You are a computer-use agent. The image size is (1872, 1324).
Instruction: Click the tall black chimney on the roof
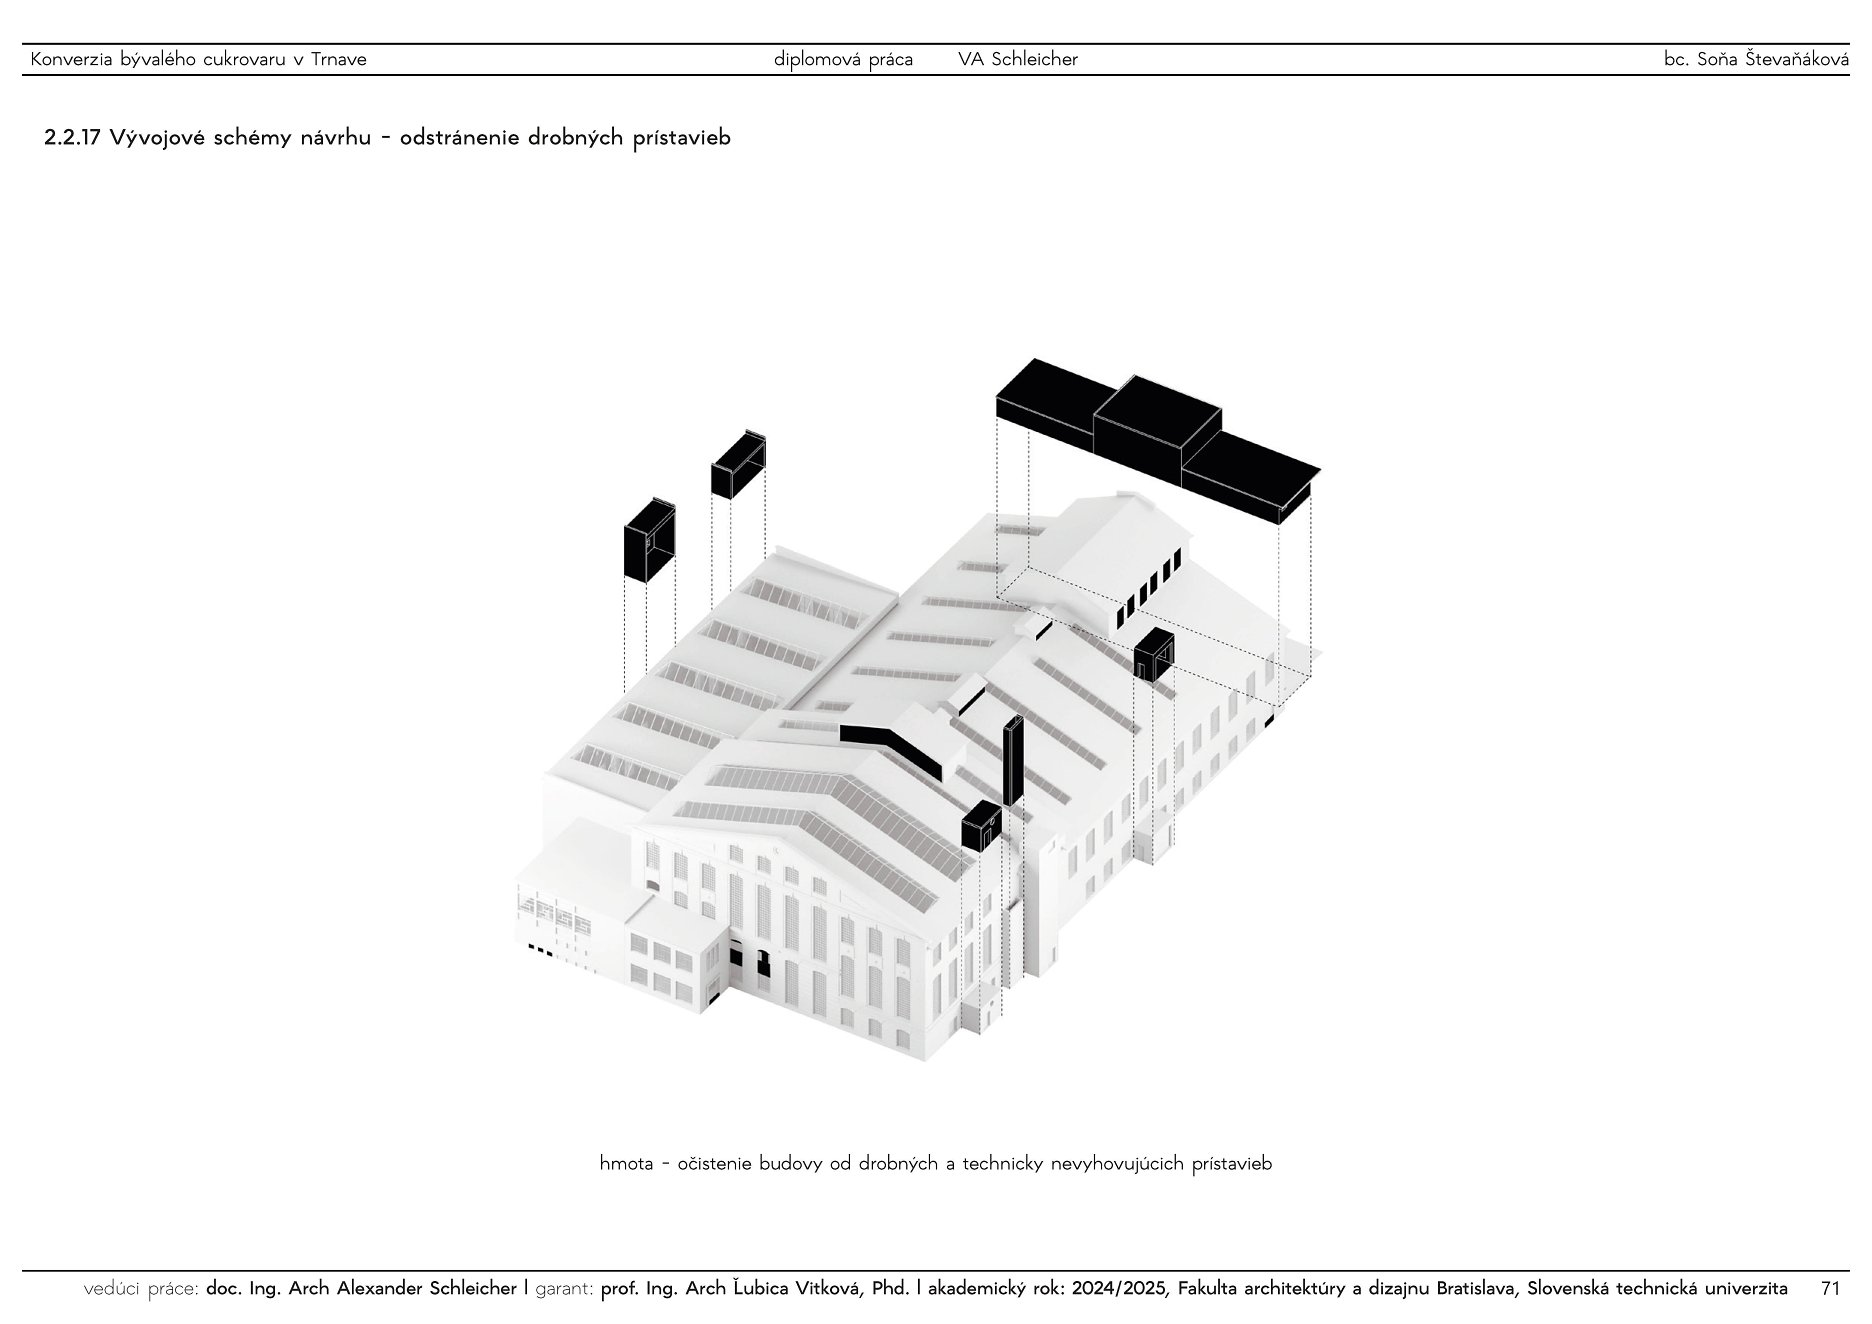(1012, 762)
